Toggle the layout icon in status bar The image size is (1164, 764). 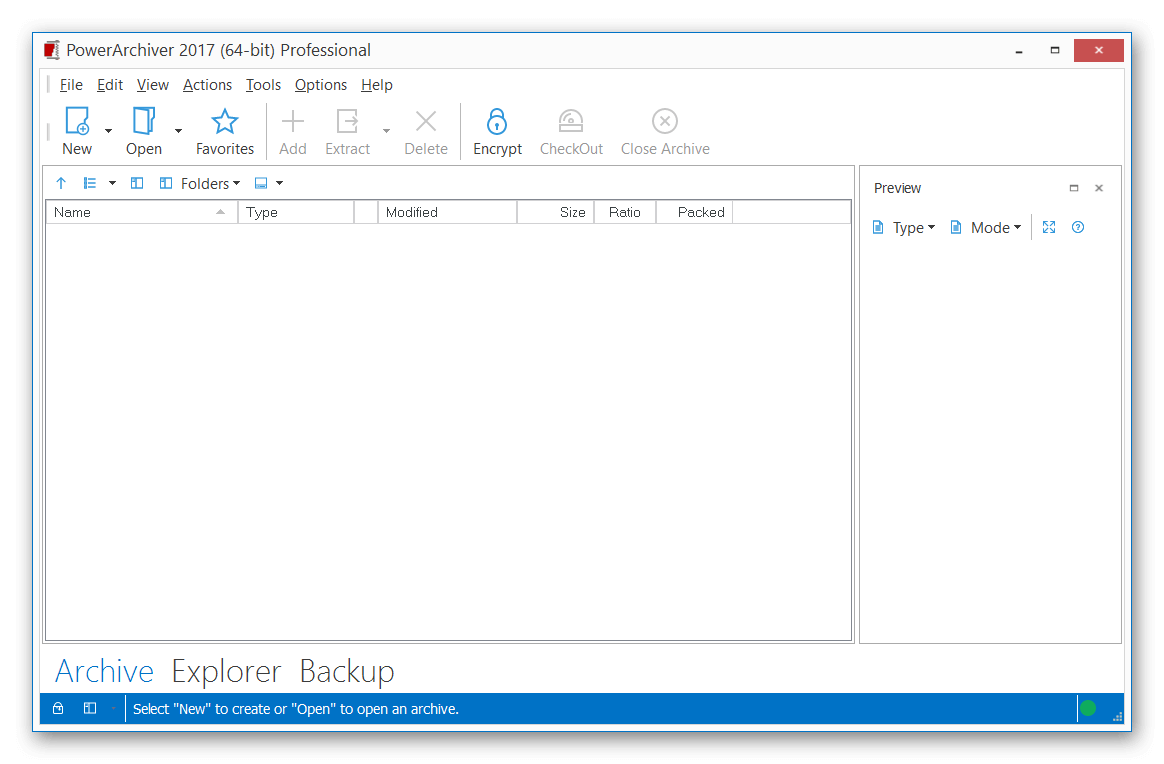pos(90,709)
